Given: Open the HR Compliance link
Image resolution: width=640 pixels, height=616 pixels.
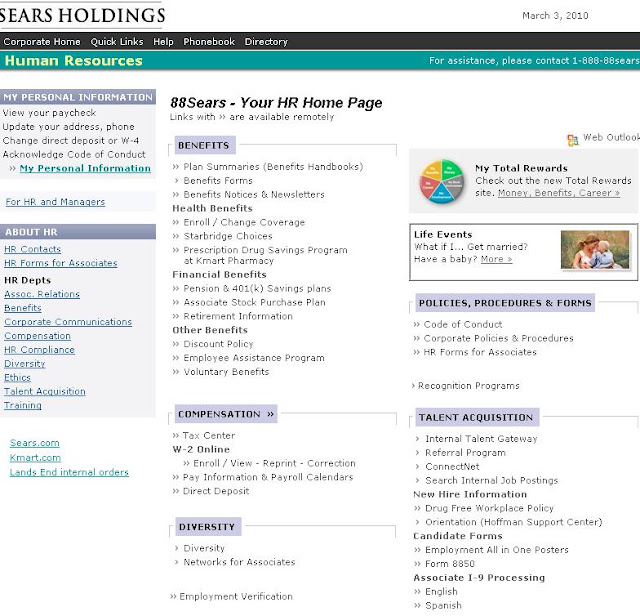Looking at the screenshot, I should 39,350.
